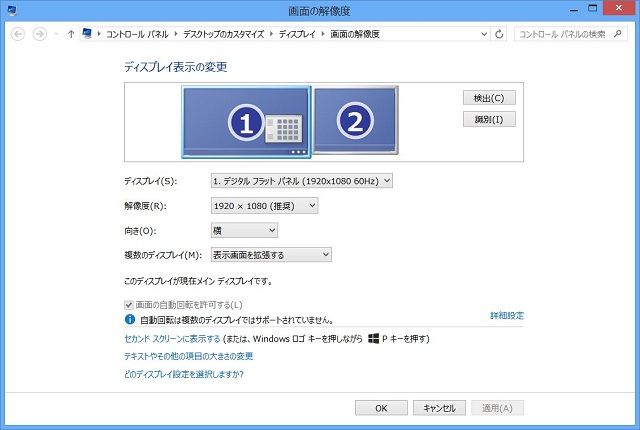The width and height of the screenshot is (640, 430).
Task: Navigate to デスクトップのカスタマイズ breadcrumb
Action: [224, 34]
